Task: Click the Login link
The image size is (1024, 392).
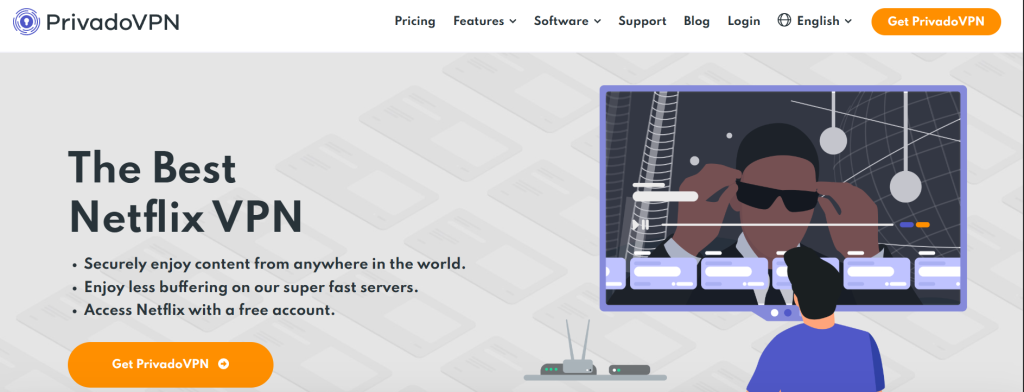Action: tap(744, 21)
